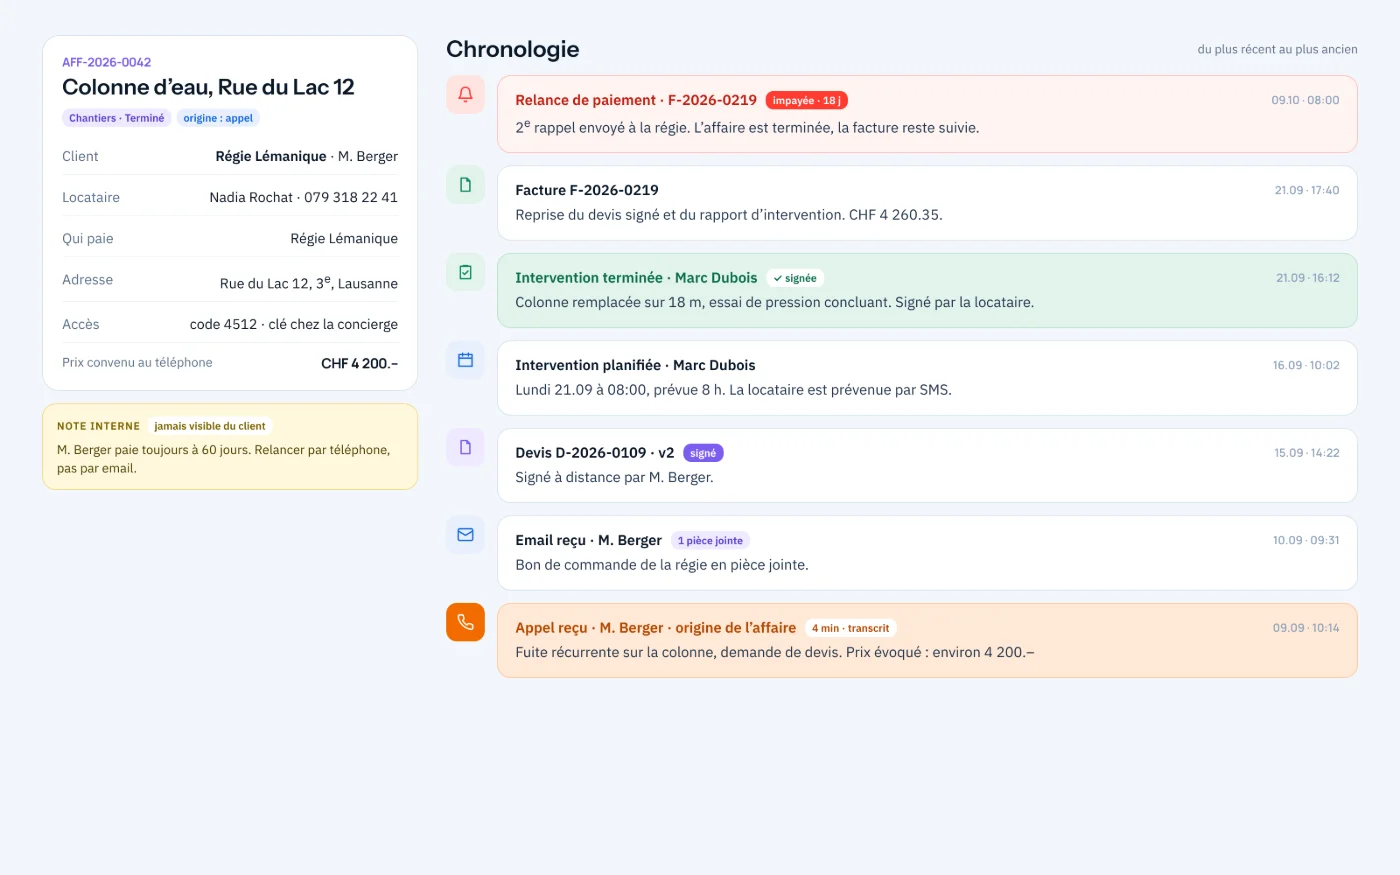1400x875 pixels.
Task: Click the origine : appel tag
Action: click(x=218, y=118)
